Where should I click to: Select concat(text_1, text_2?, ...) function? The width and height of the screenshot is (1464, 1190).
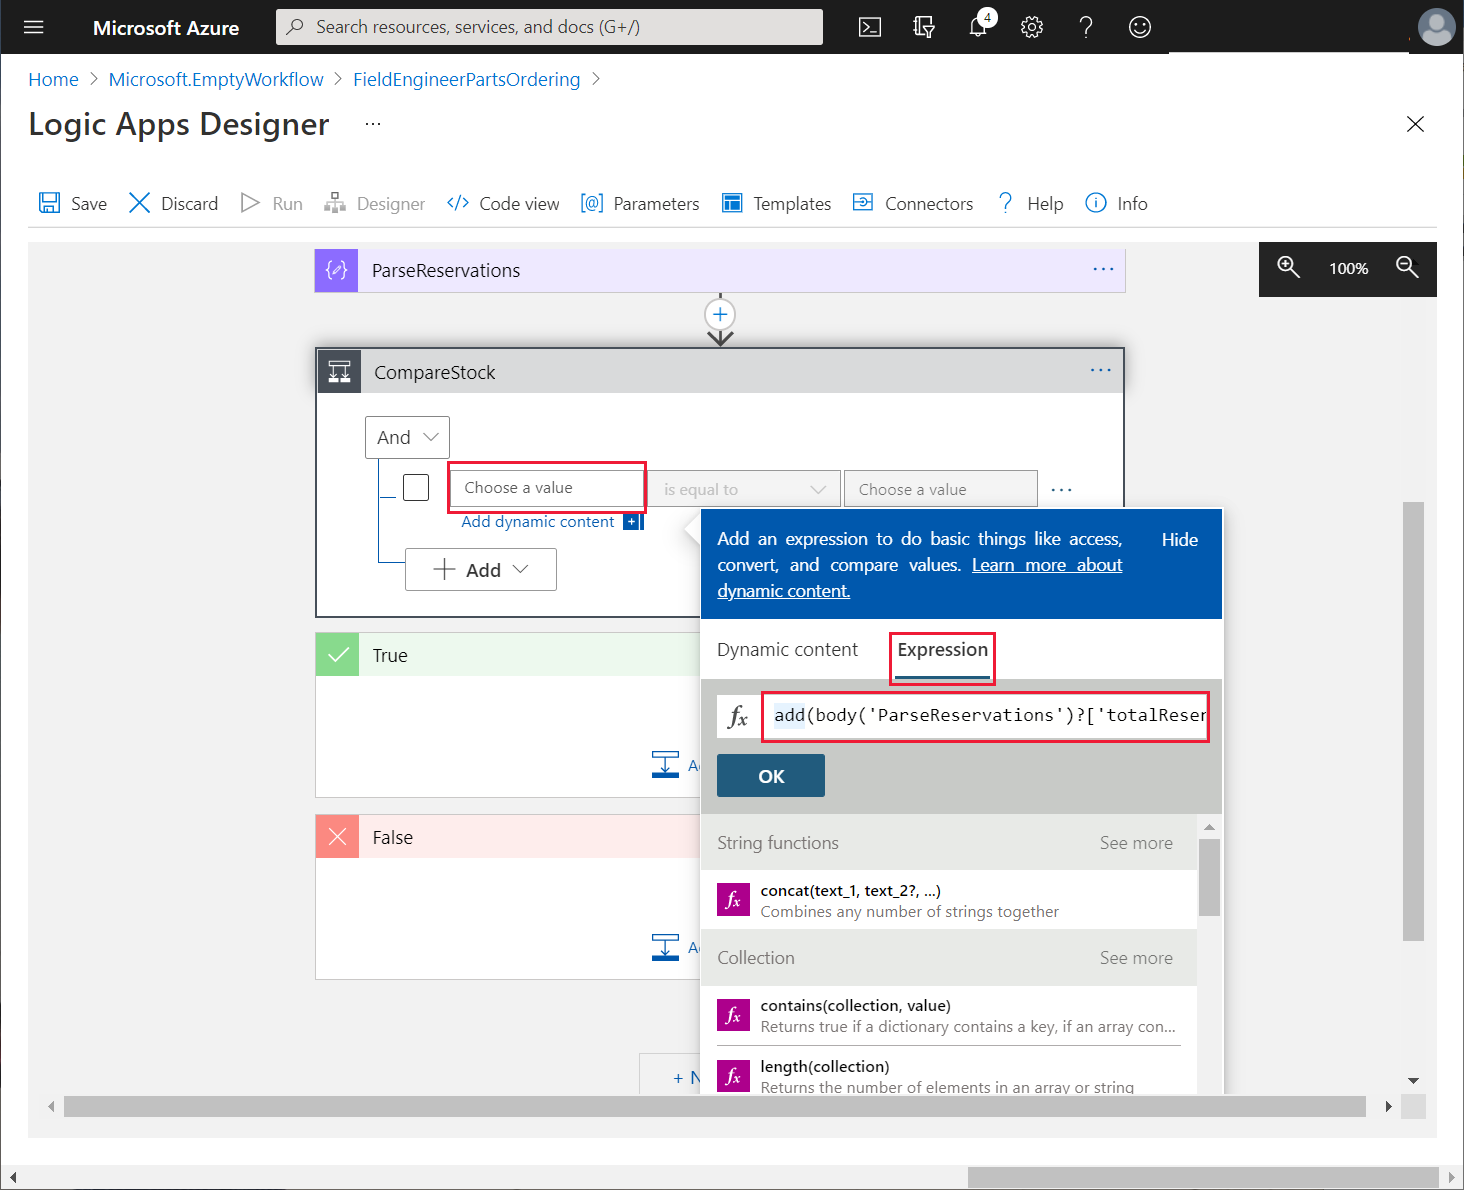pos(949,900)
